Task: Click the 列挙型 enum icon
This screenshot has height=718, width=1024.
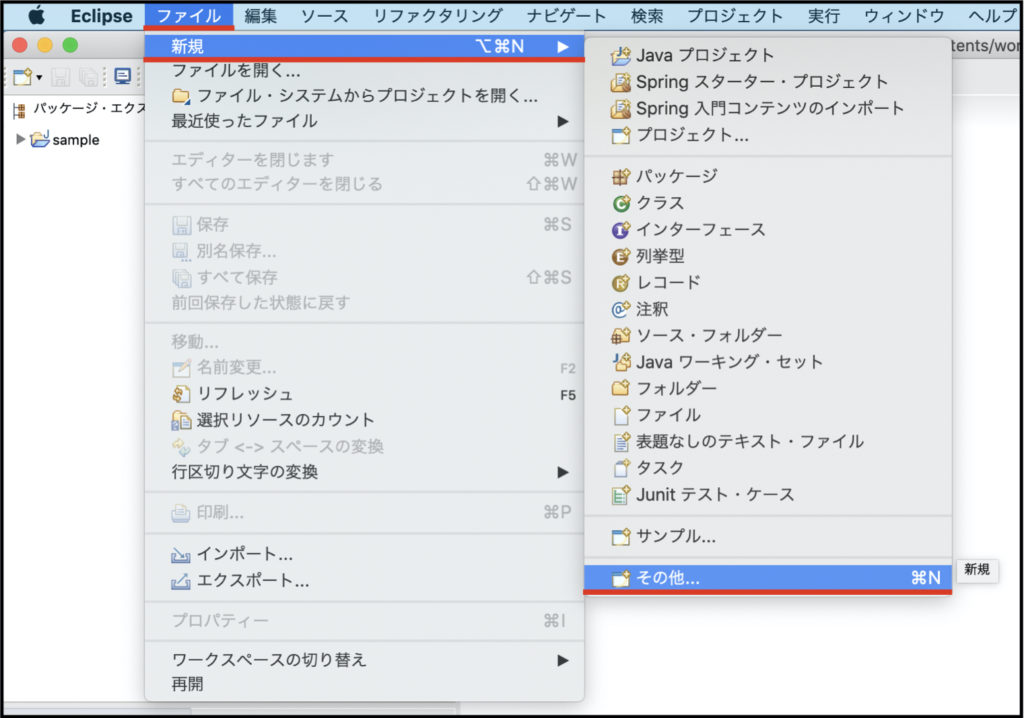Action: click(x=620, y=256)
